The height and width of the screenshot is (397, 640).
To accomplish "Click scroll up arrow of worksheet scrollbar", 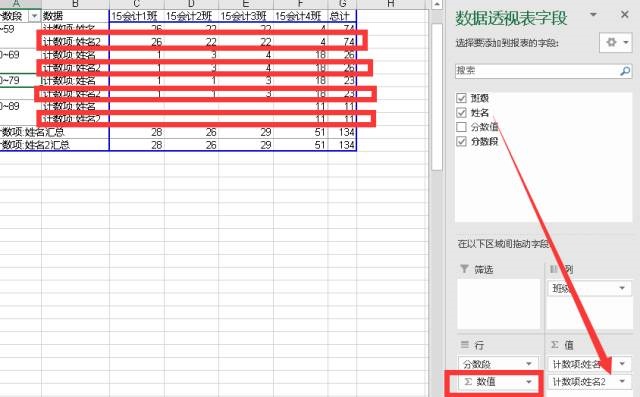I will click(437, 4).
